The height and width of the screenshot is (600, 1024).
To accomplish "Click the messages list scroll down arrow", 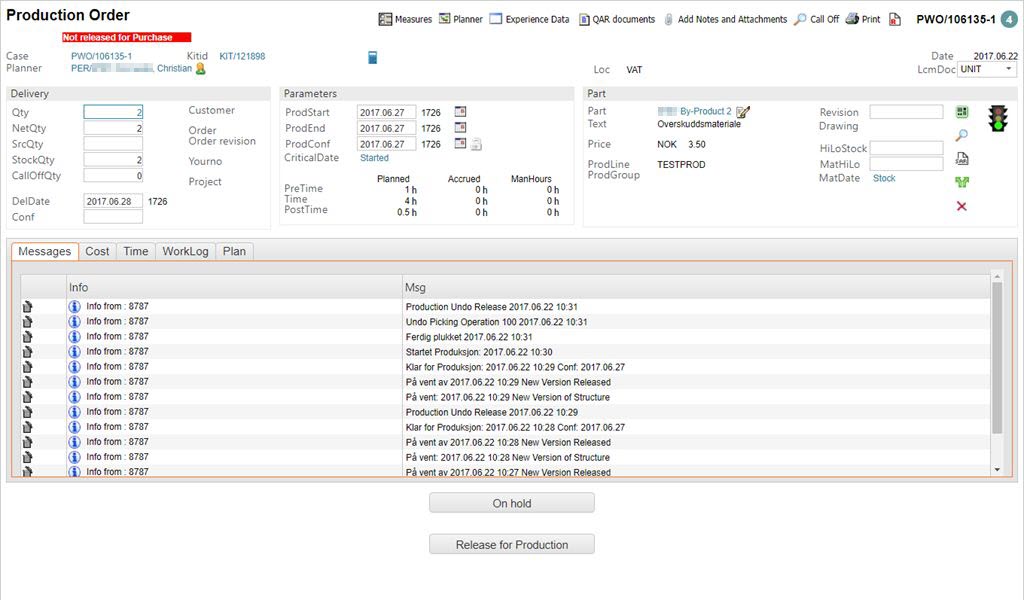I will click(x=996, y=469).
